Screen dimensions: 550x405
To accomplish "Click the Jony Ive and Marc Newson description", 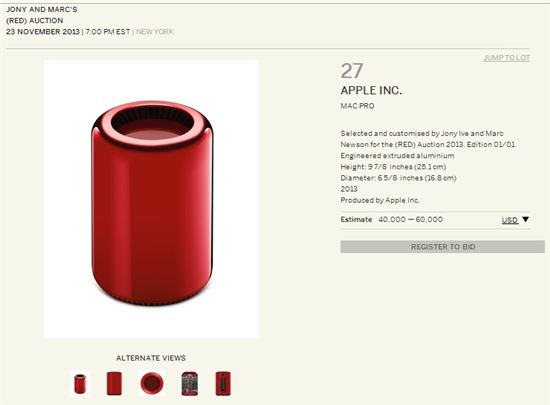I will (x=428, y=139).
